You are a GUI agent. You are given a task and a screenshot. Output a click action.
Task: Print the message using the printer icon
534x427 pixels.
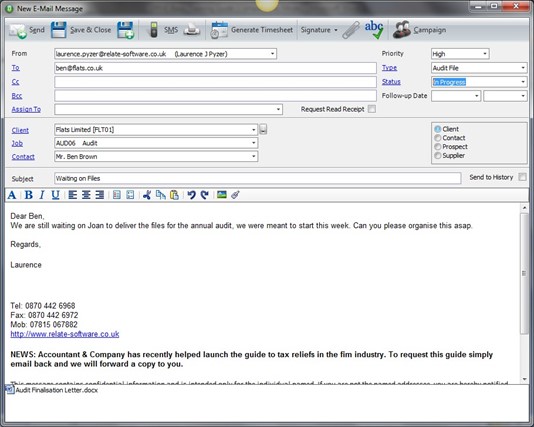(191, 30)
